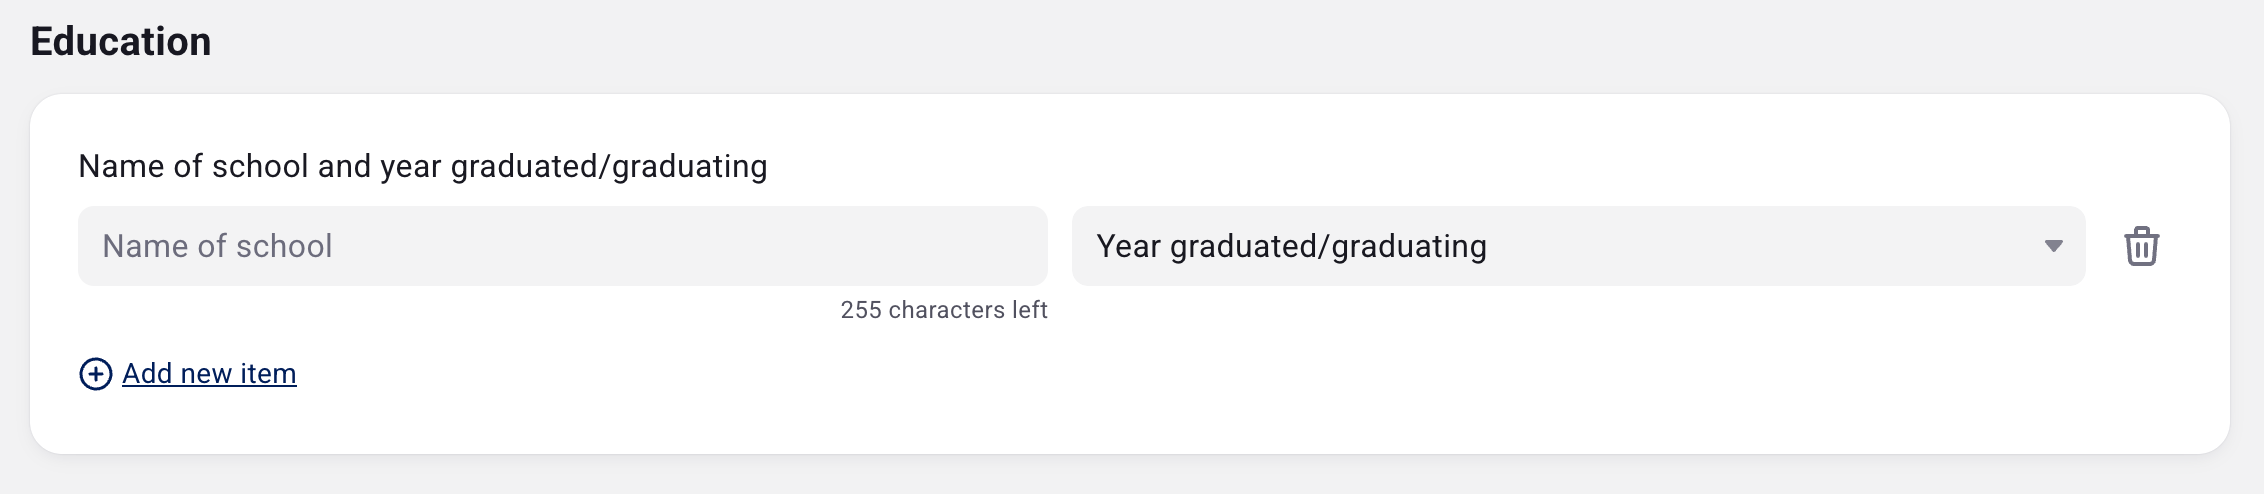The image size is (2264, 494).
Task: Remove this school row using the bin
Action: click(x=2141, y=246)
